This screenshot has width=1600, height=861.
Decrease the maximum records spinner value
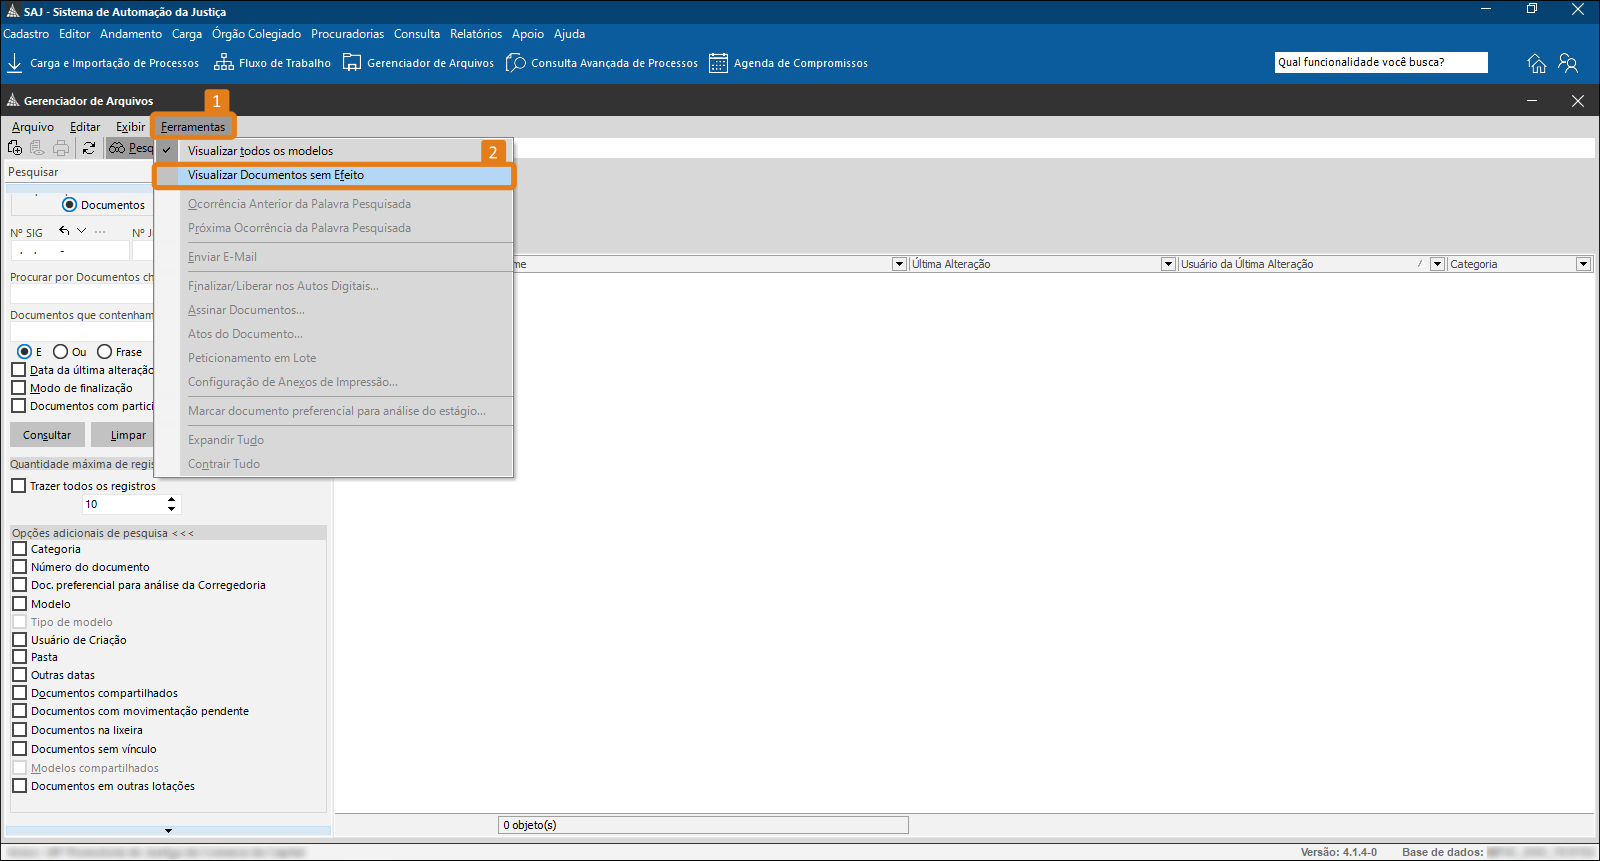171,509
